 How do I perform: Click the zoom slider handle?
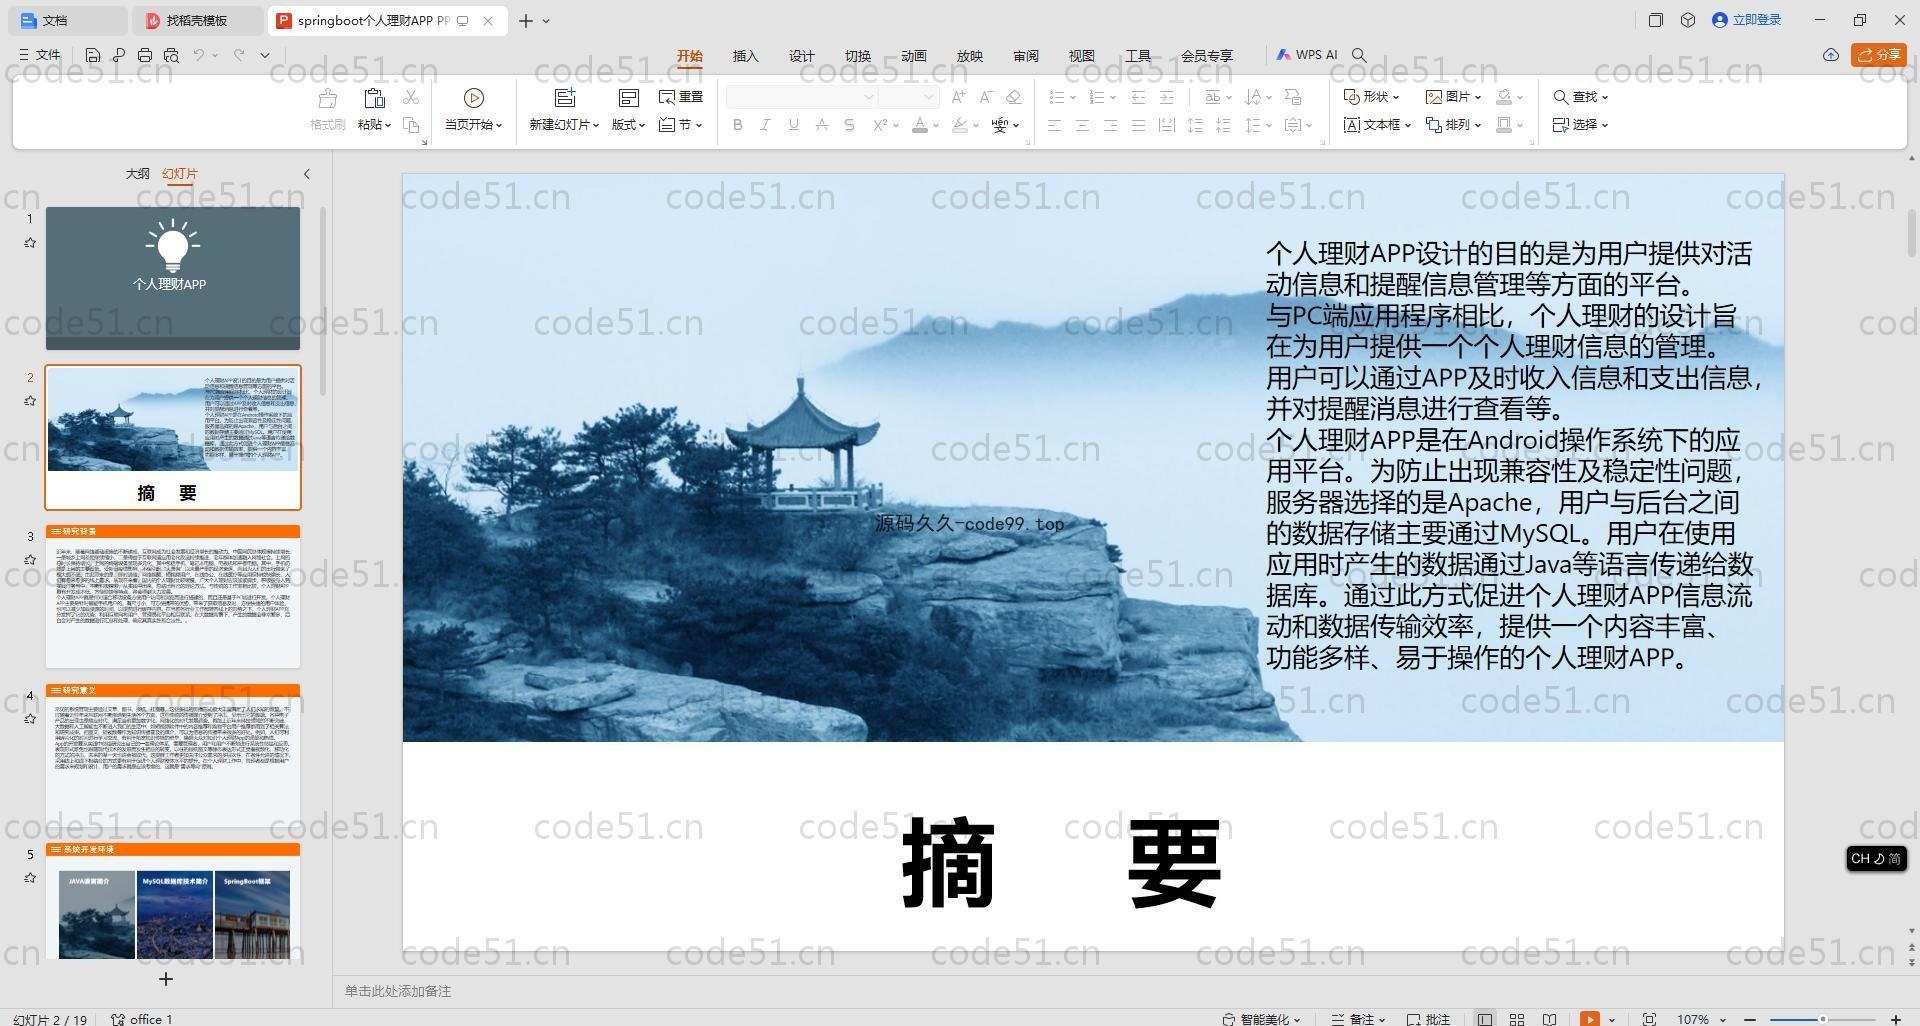1823,1019
